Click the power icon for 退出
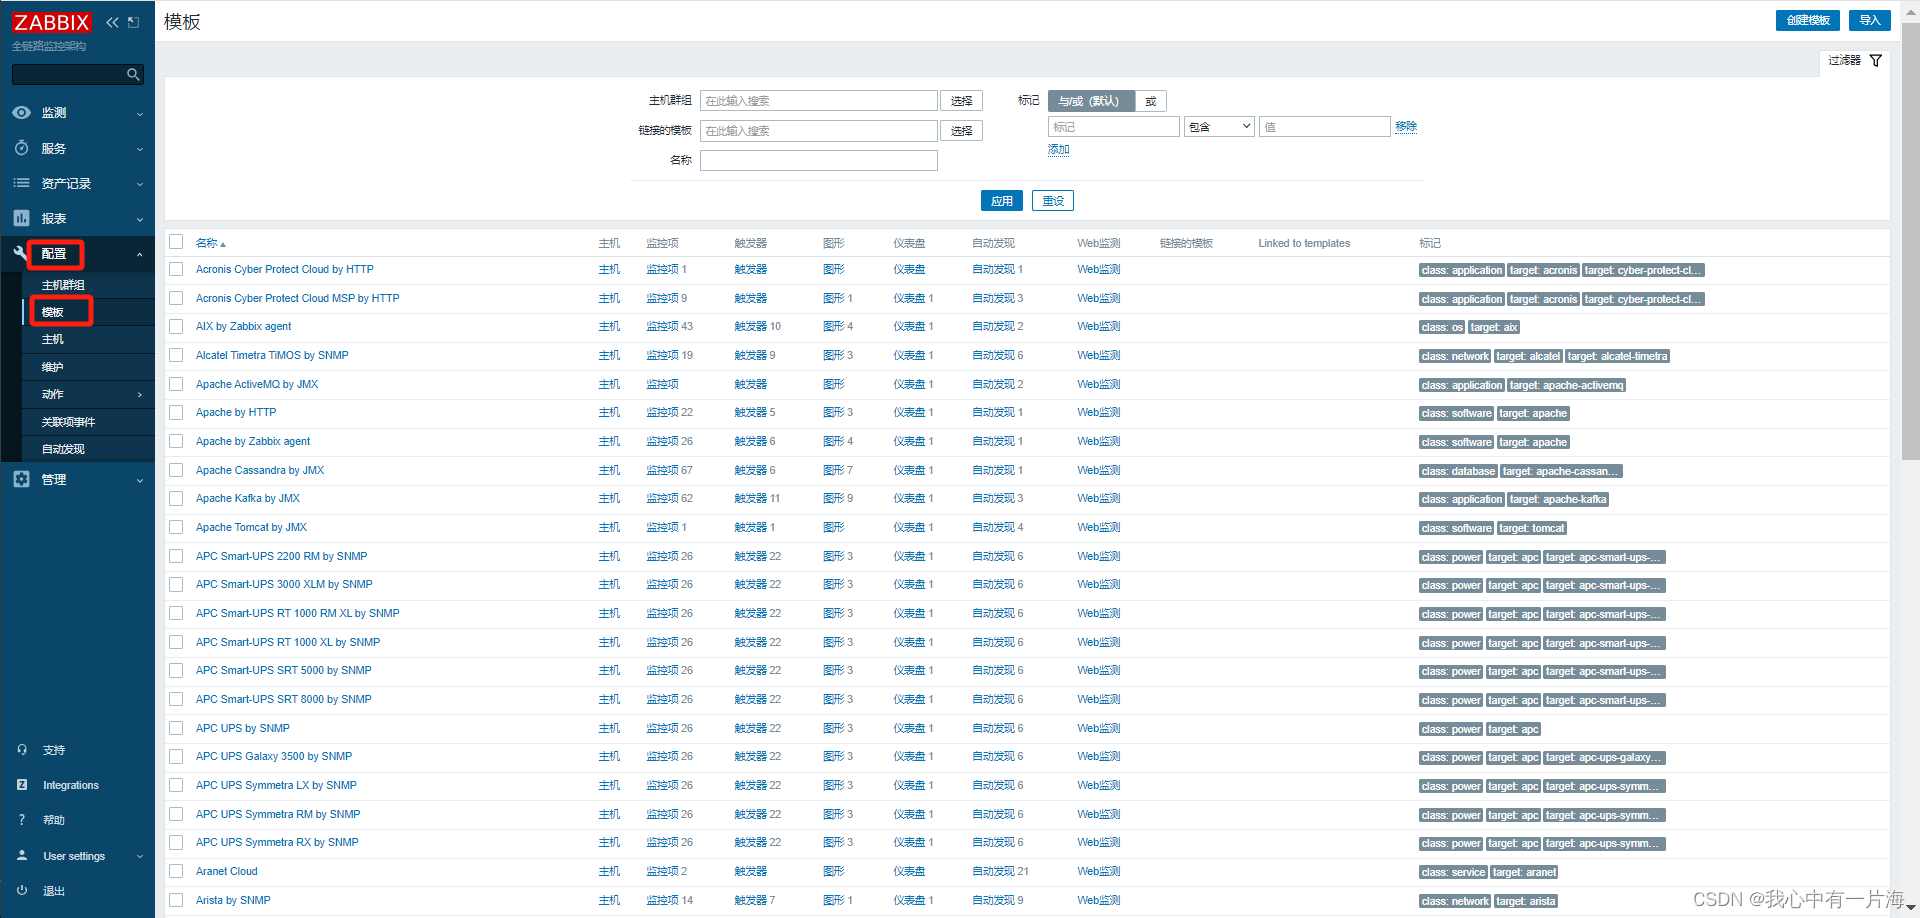Viewport: 1920px width, 918px height. (x=22, y=891)
